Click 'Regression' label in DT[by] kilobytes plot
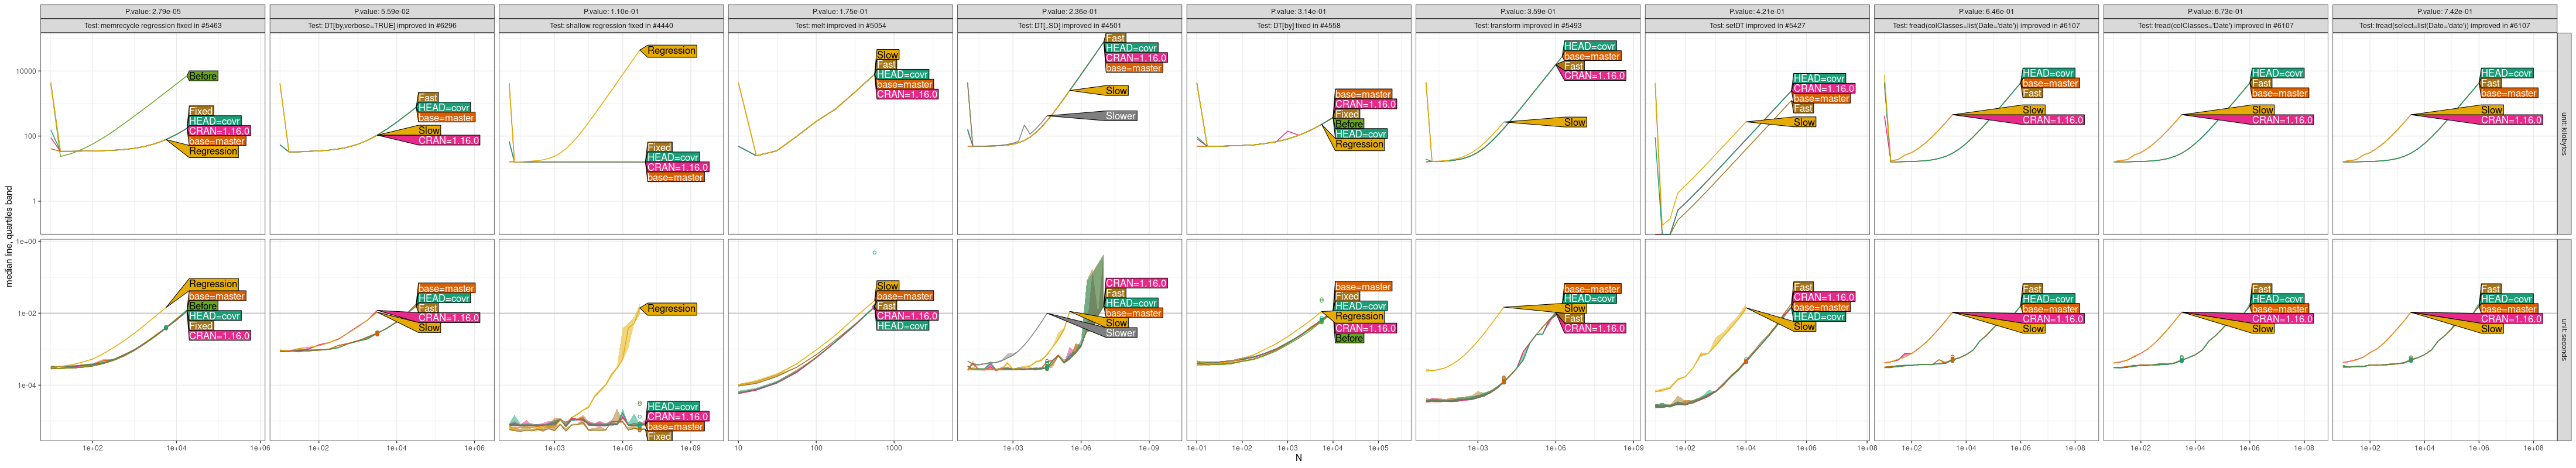Viewport: 2576px width, 468px height. (x=1359, y=144)
